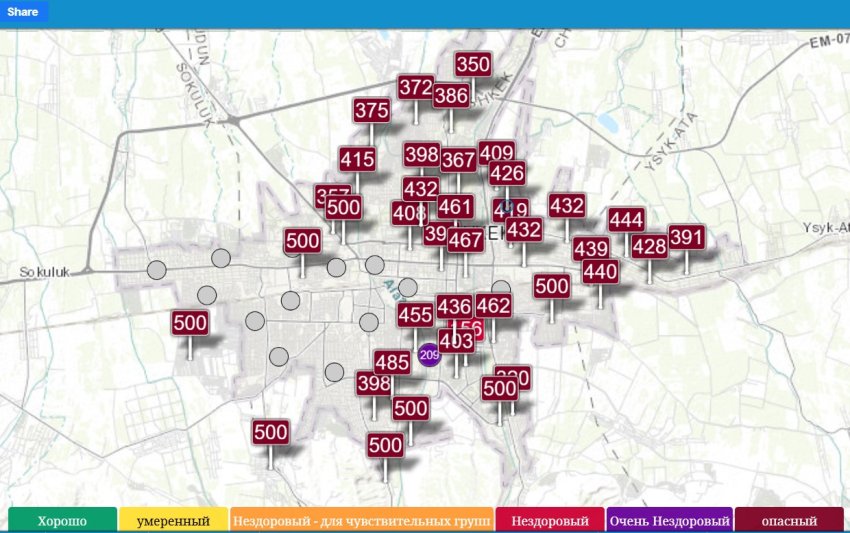This screenshot has width=850, height=533.
Task: Open the 440 air quality marker
Action: (600, 271)
